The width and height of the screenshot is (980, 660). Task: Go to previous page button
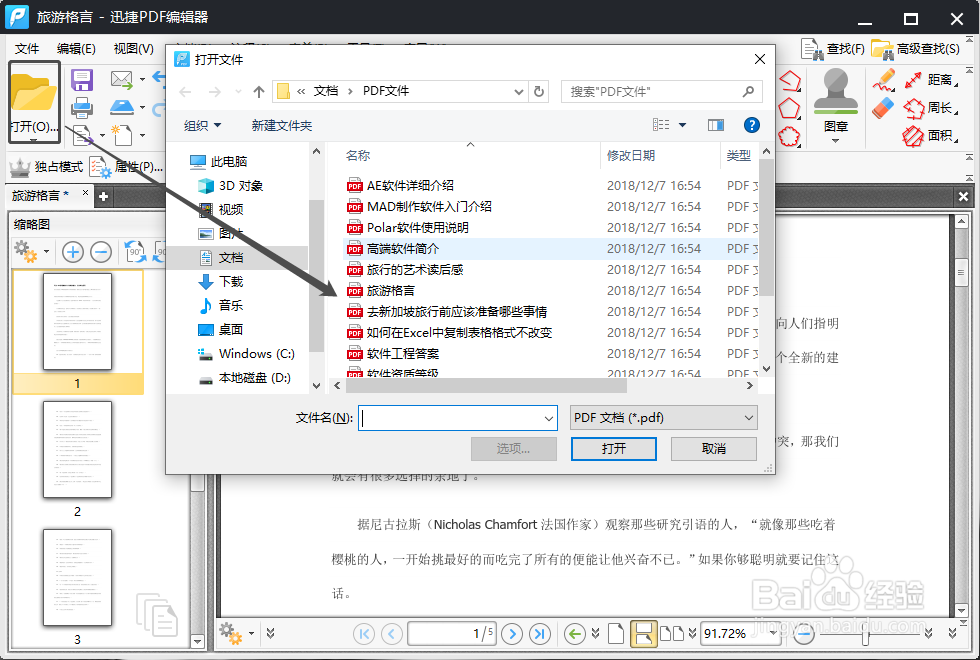tap(391, 634)
